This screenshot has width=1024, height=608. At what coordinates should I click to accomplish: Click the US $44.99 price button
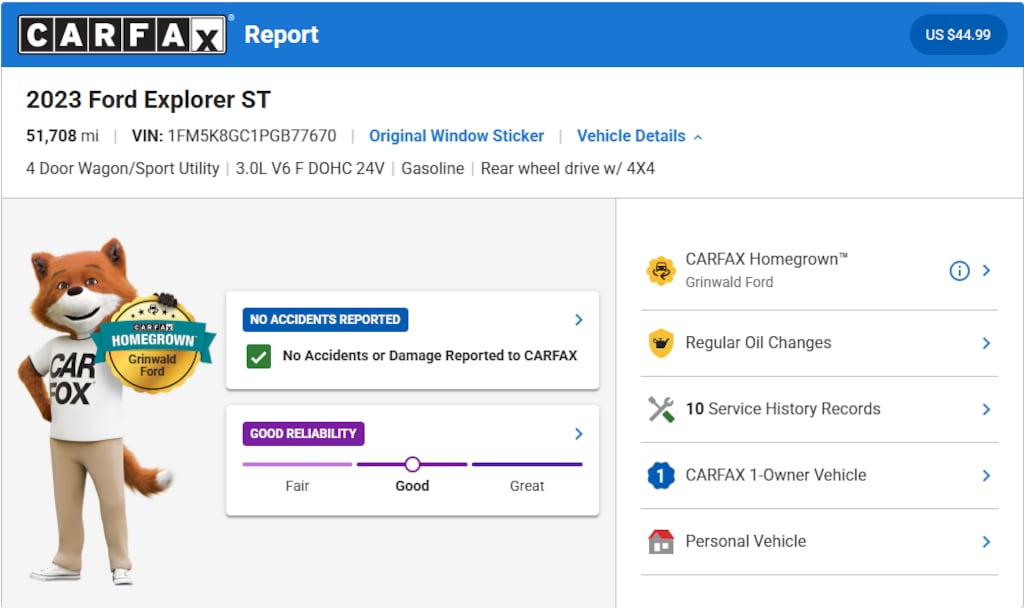click(x=958, y=35)
